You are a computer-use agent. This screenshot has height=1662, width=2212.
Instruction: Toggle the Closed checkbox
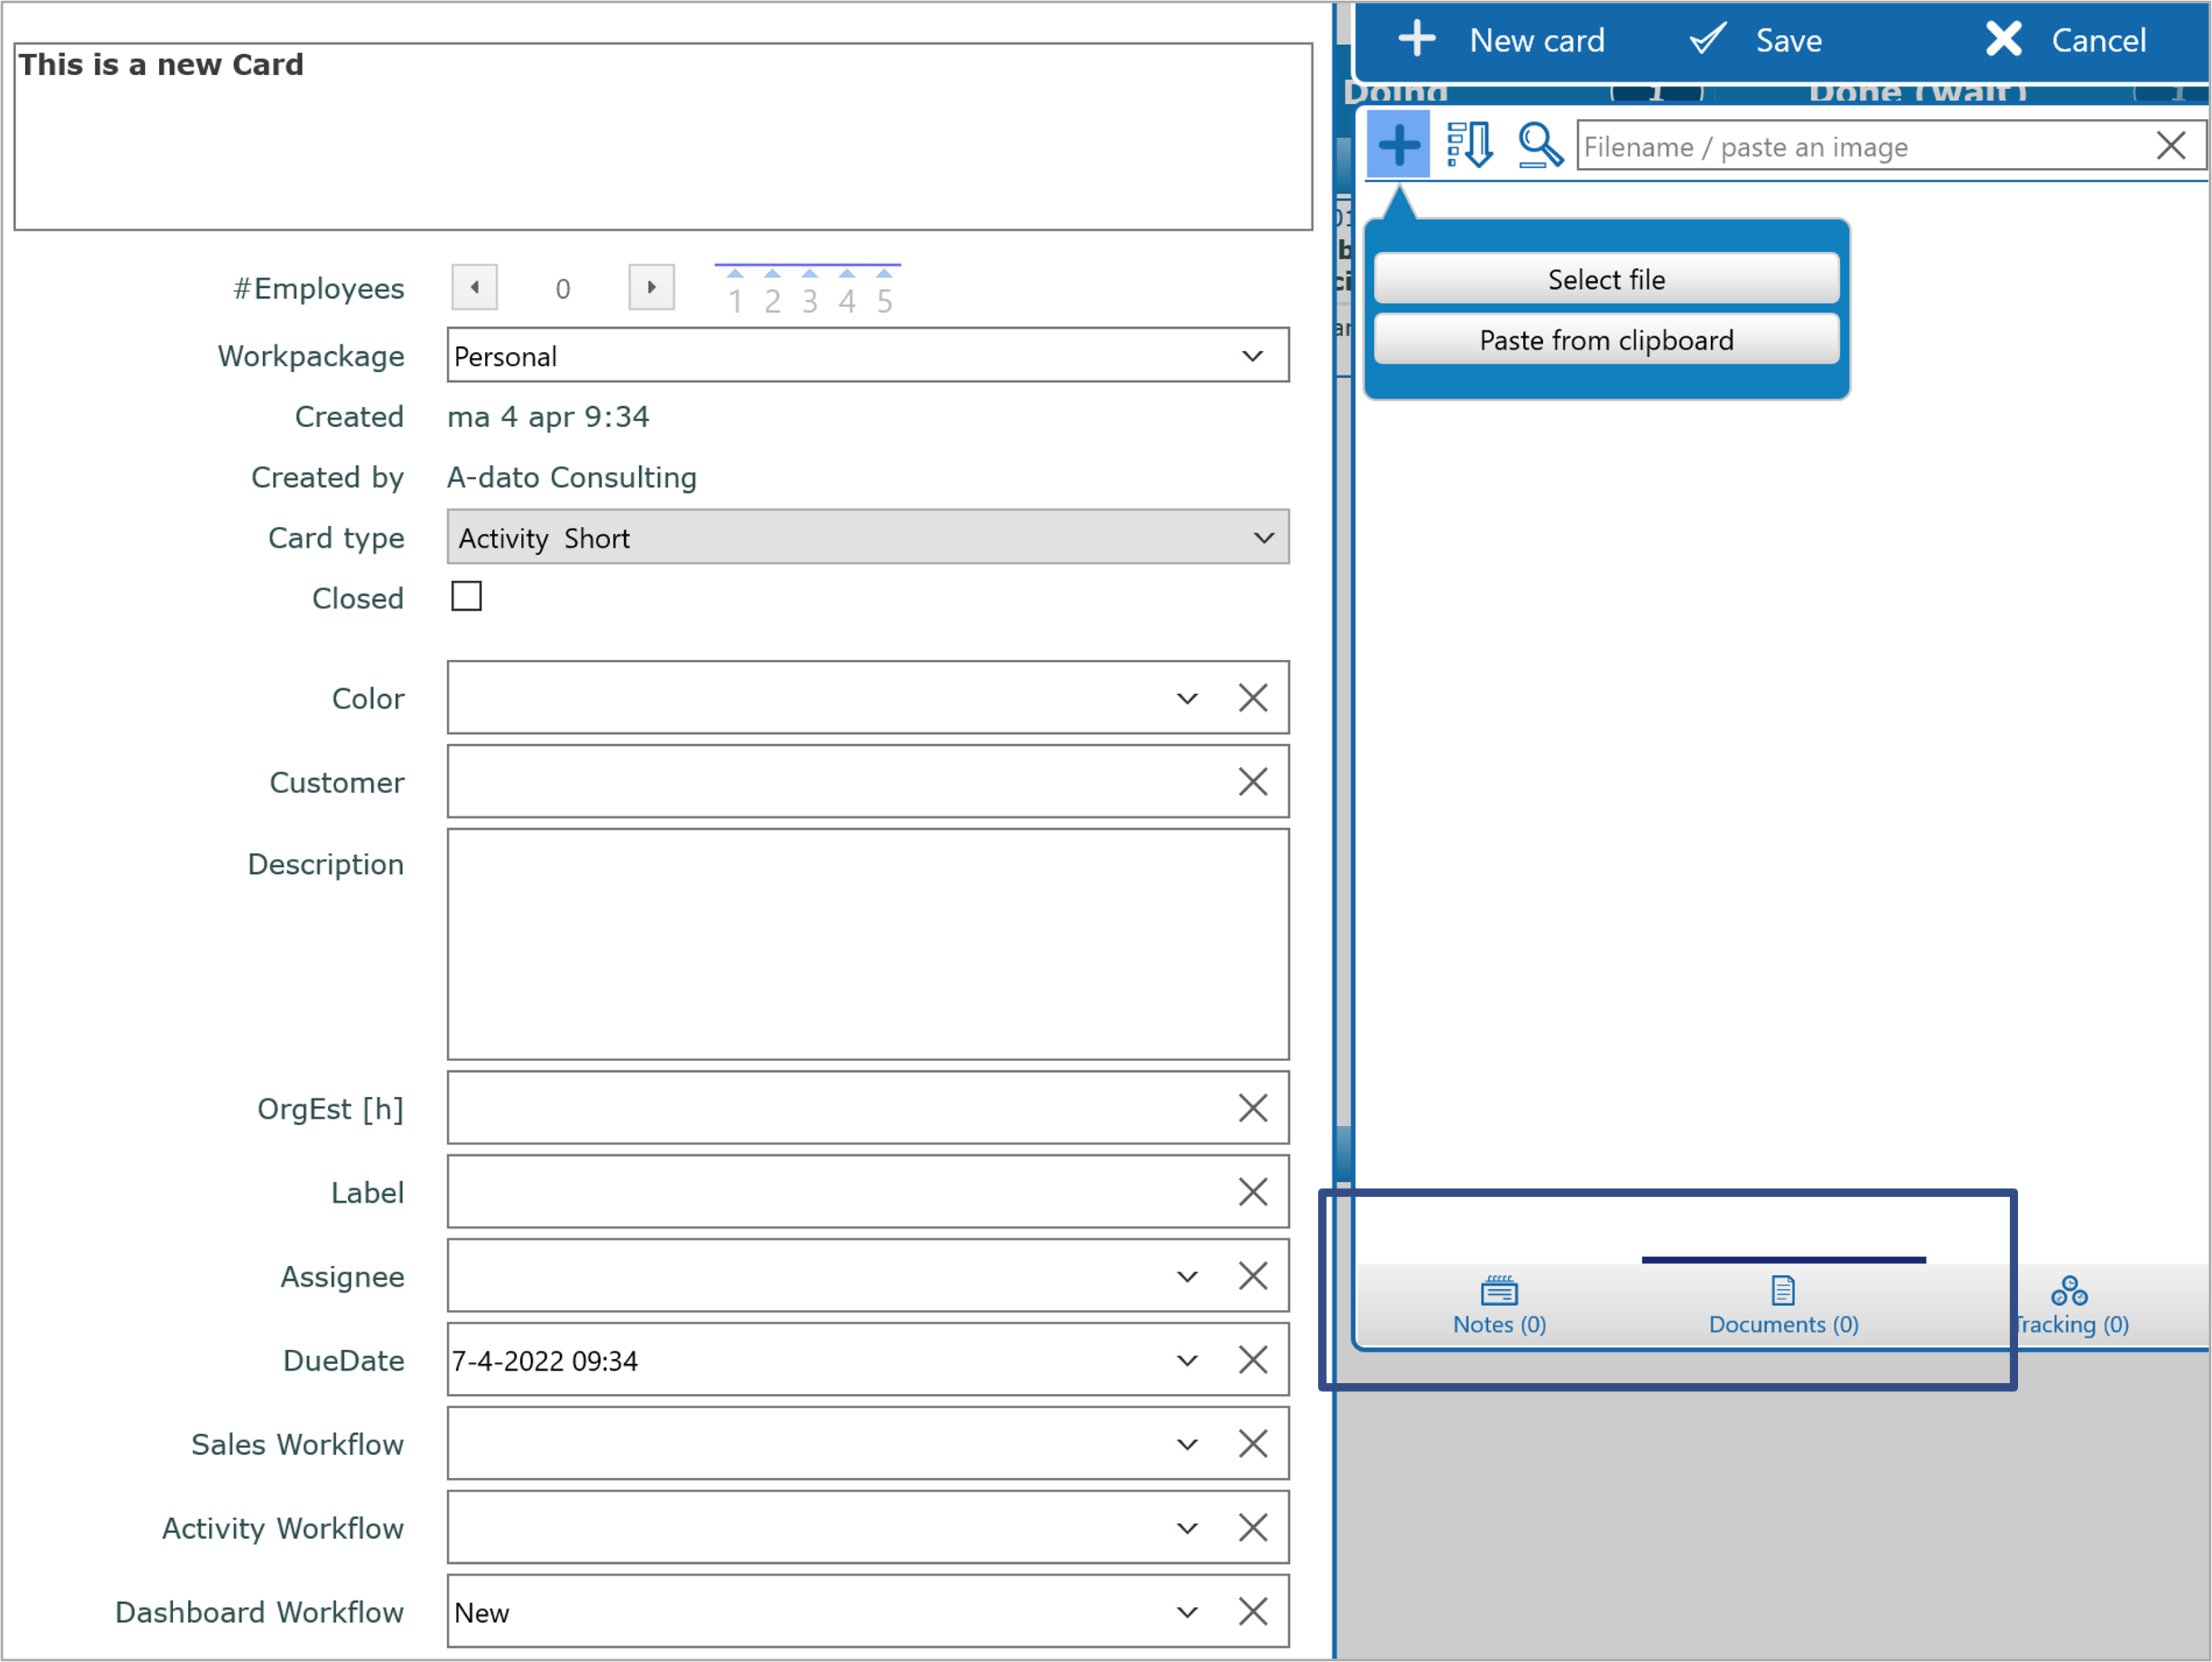click(x=466, y=596)
